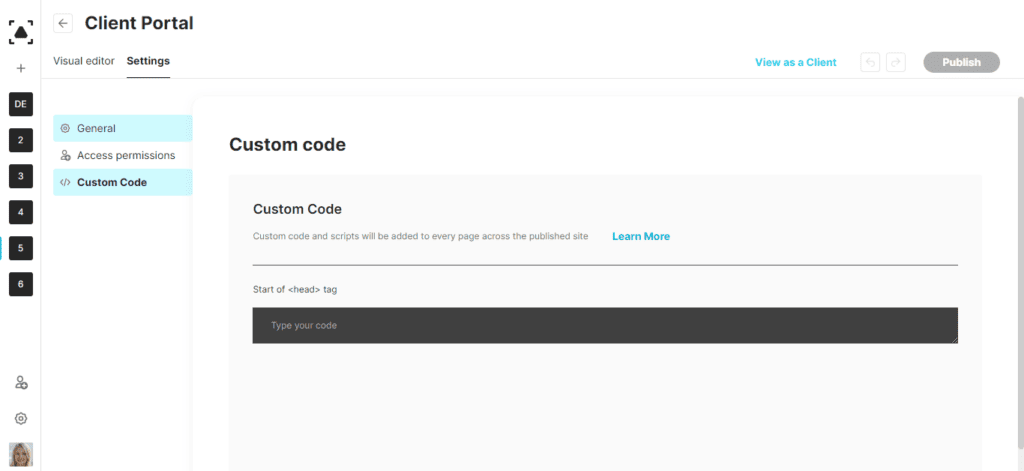Open General settings section

pos(123,129)
